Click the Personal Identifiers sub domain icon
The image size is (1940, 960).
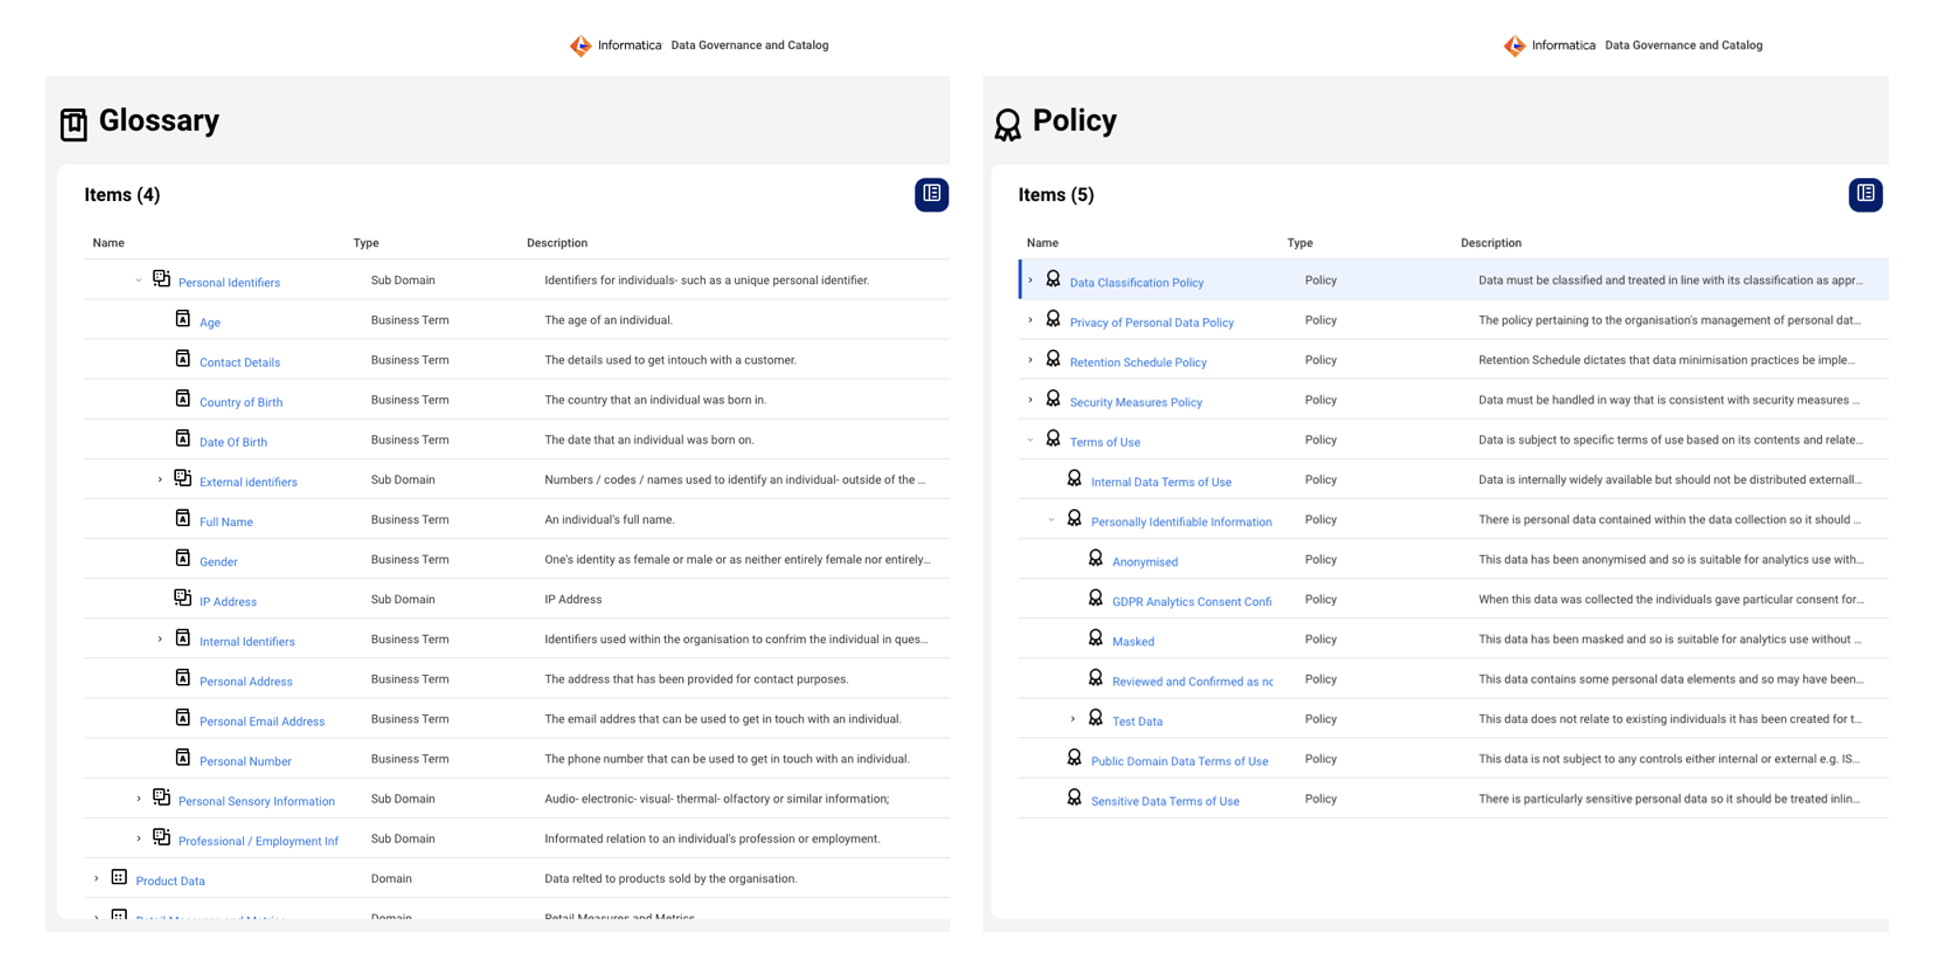pos(161,279)
